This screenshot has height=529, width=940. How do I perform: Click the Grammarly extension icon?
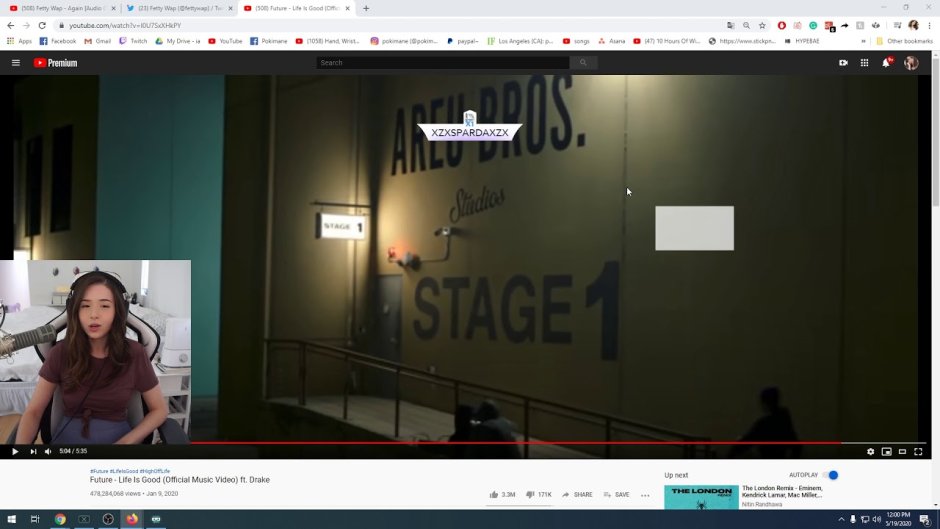pos(813,25)
